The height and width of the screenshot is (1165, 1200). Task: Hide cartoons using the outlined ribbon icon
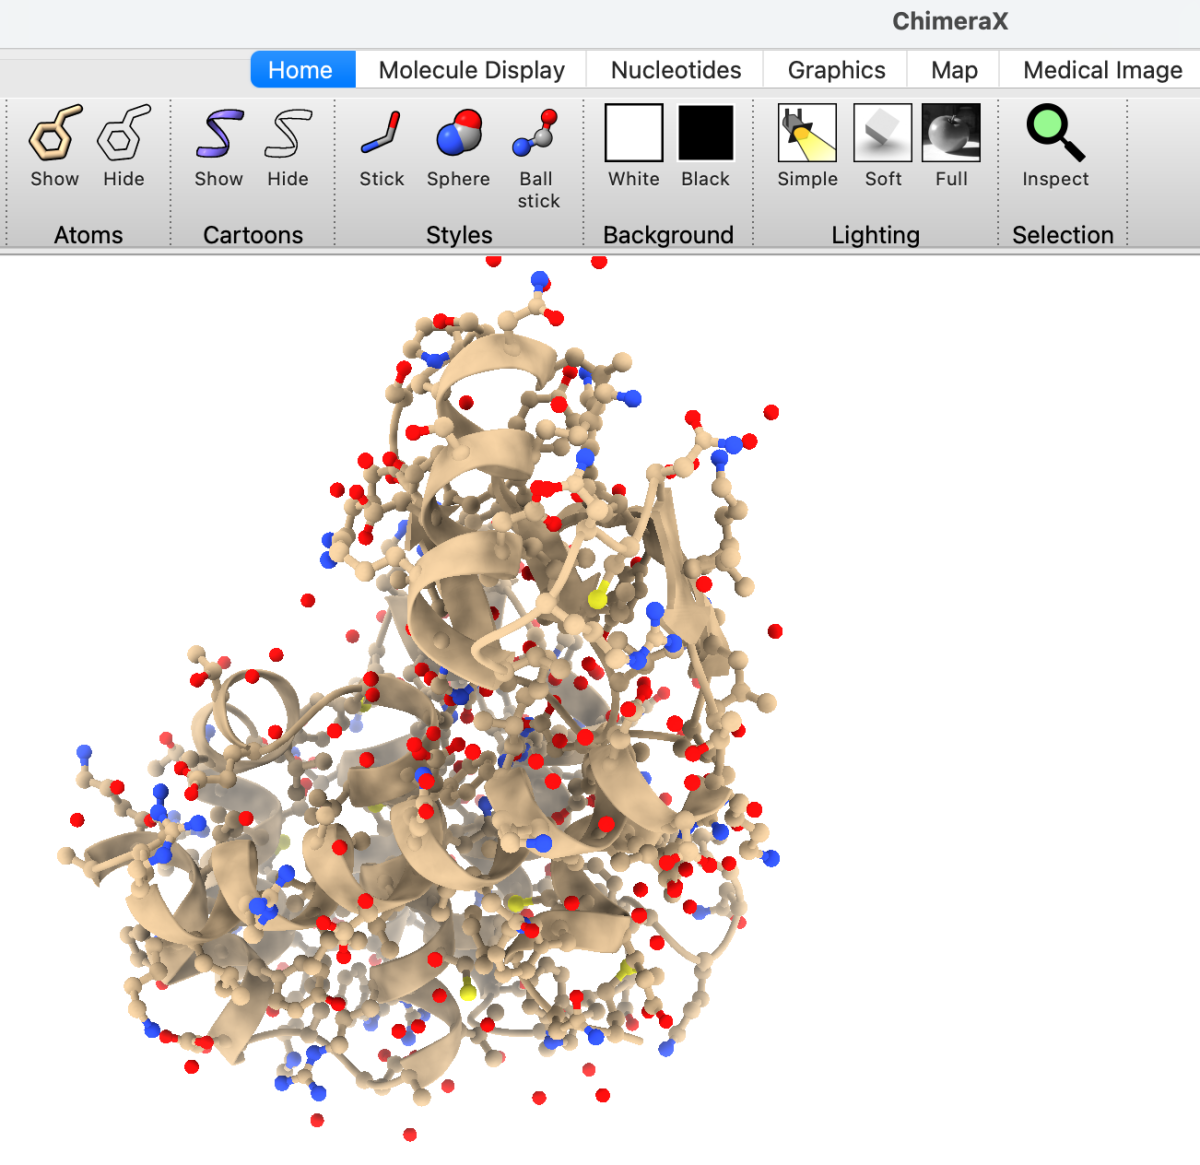[288, 133]
